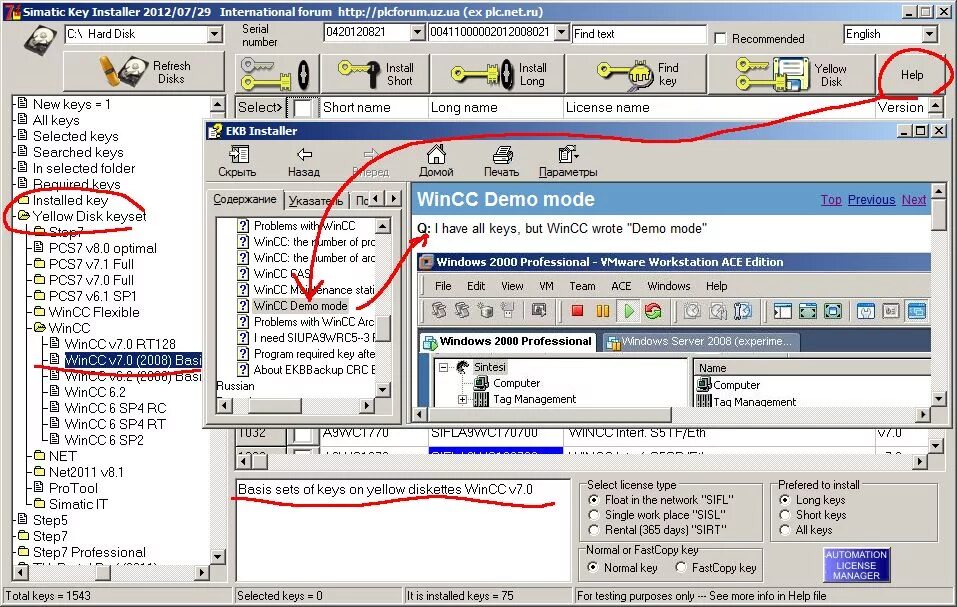The image size is (957, 607).
Task: Open Automation License Manager
Action: pos(856,564)
